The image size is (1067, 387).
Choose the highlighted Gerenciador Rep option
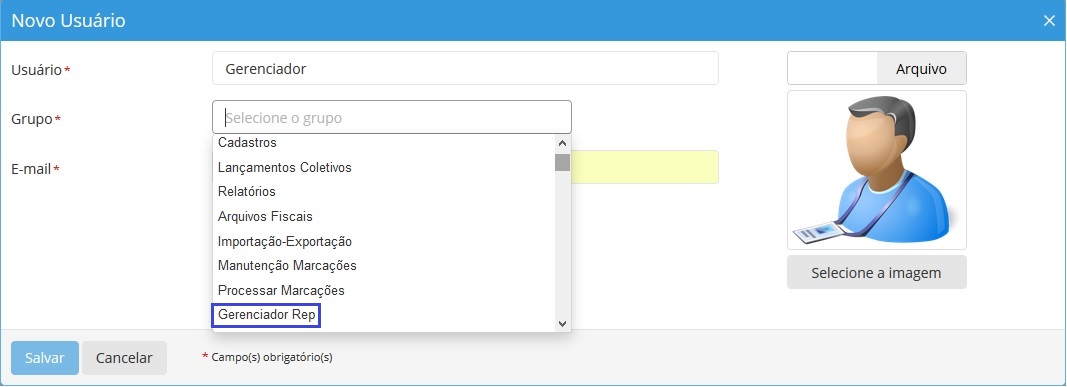(x=266, y=316)
